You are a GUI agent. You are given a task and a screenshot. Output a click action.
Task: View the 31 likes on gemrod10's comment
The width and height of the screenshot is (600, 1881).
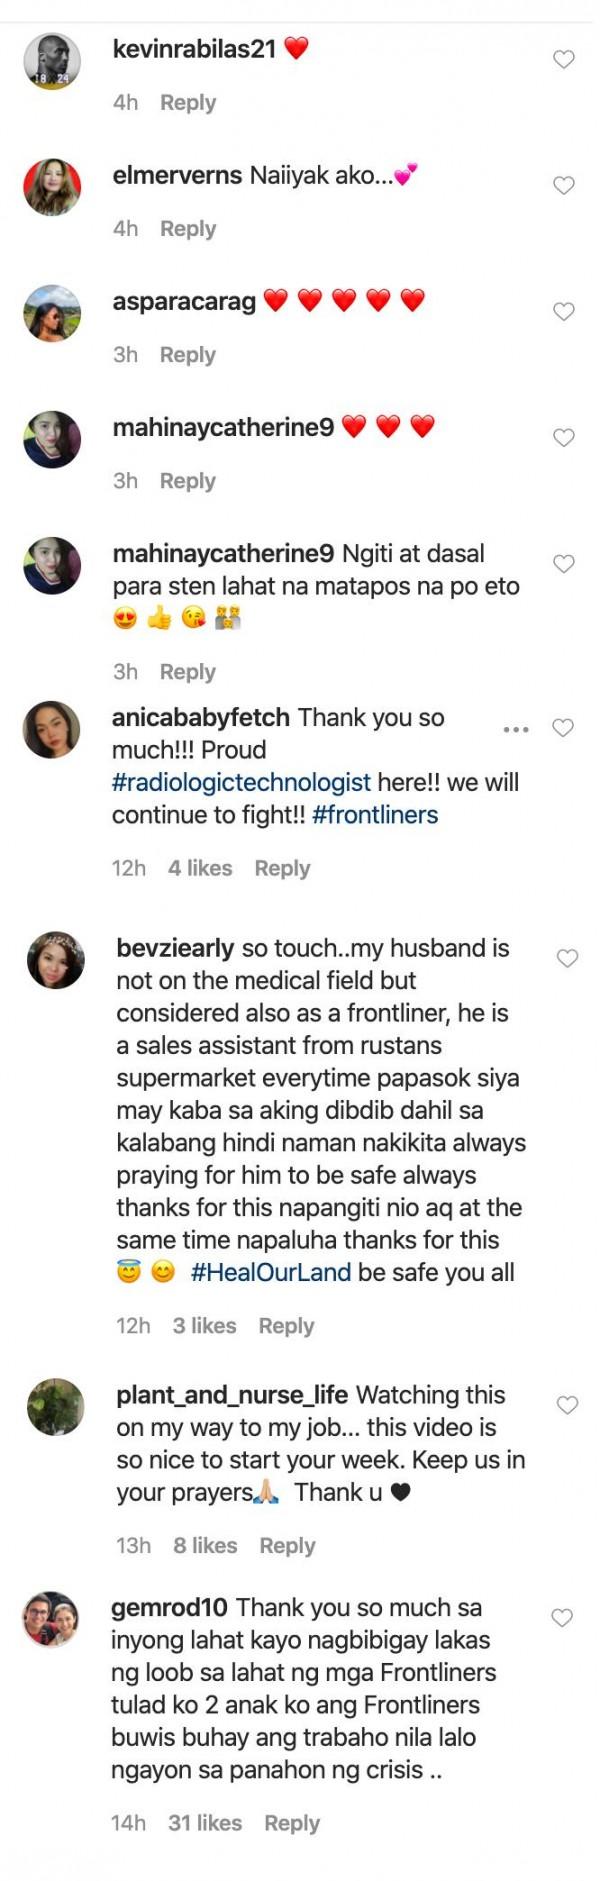click(x=205, y=1823)
